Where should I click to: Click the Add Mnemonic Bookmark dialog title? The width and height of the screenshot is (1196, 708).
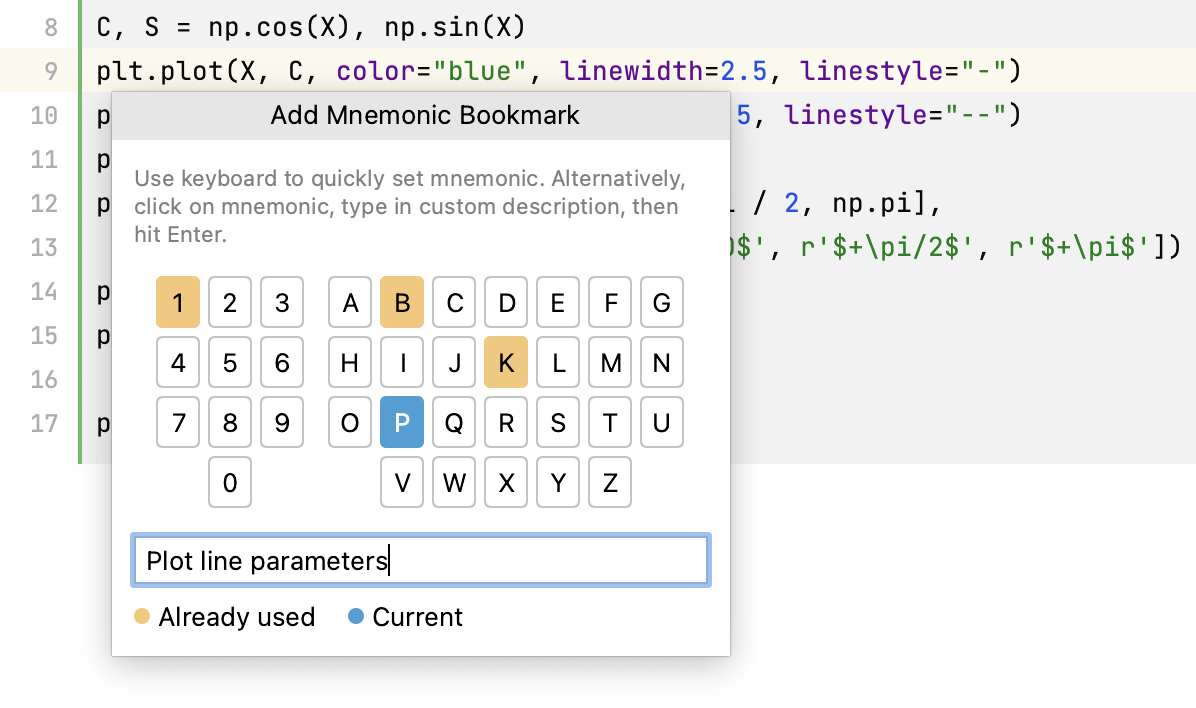424,115
